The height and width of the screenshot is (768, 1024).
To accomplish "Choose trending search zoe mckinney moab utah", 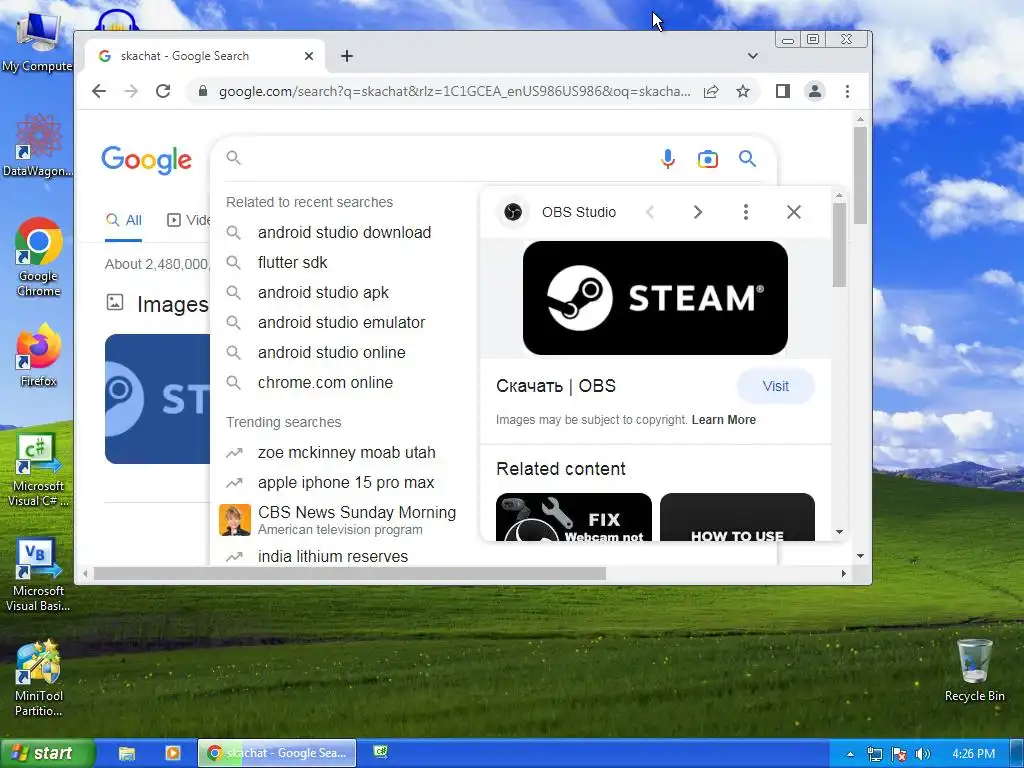I will (x=346, y=453).
